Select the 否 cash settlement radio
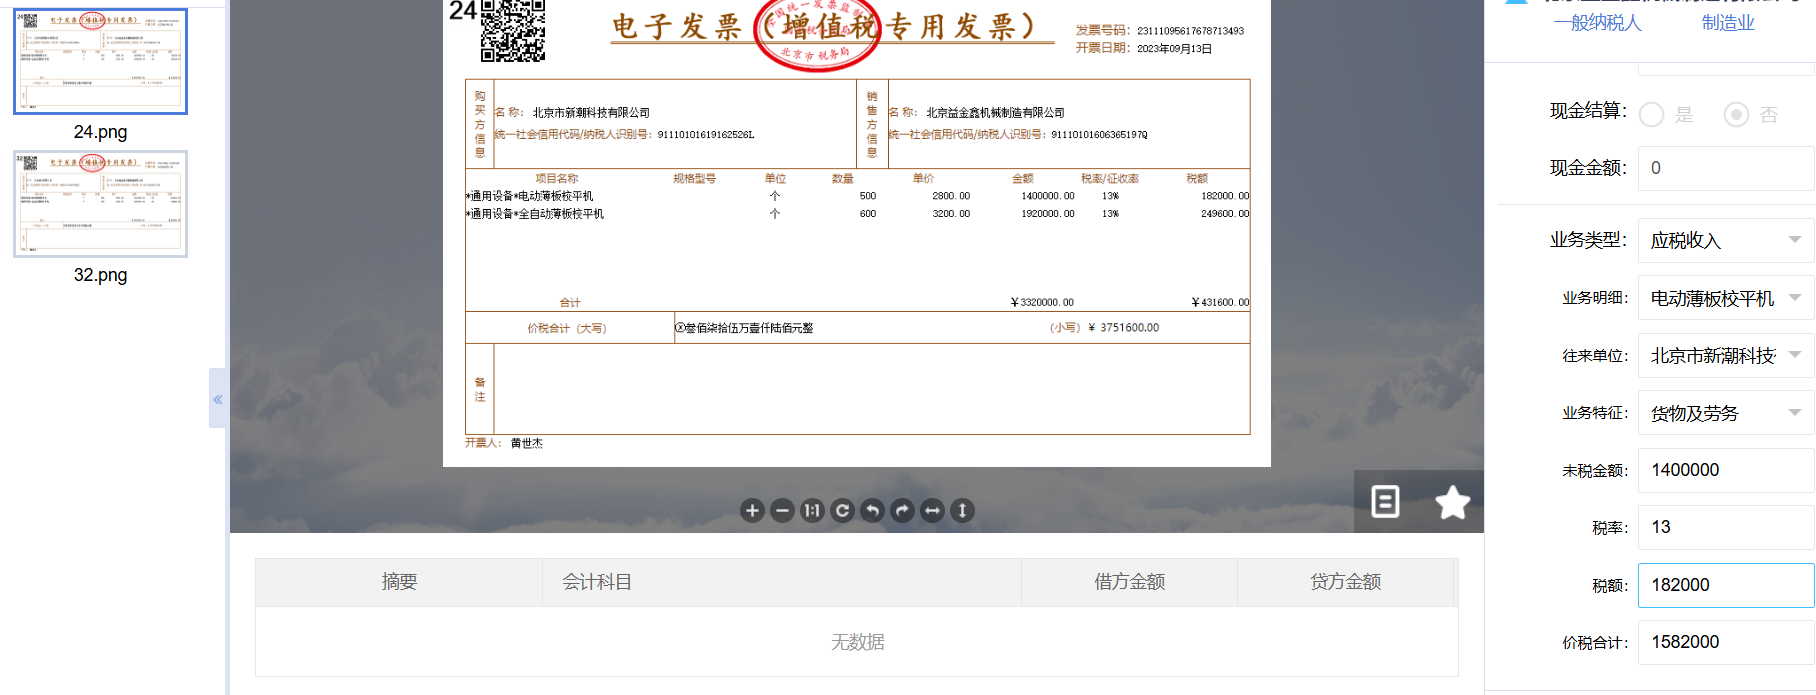The image size is (1816, 695). 1737,115
